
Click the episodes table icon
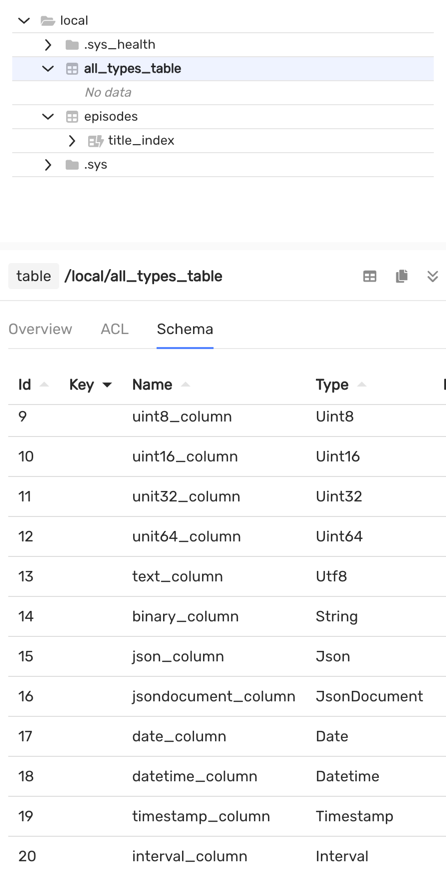click(72, 117)
